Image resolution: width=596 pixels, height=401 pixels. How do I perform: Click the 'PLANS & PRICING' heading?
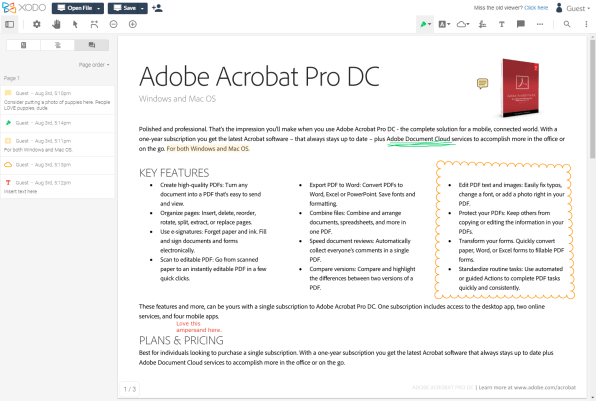181,340
